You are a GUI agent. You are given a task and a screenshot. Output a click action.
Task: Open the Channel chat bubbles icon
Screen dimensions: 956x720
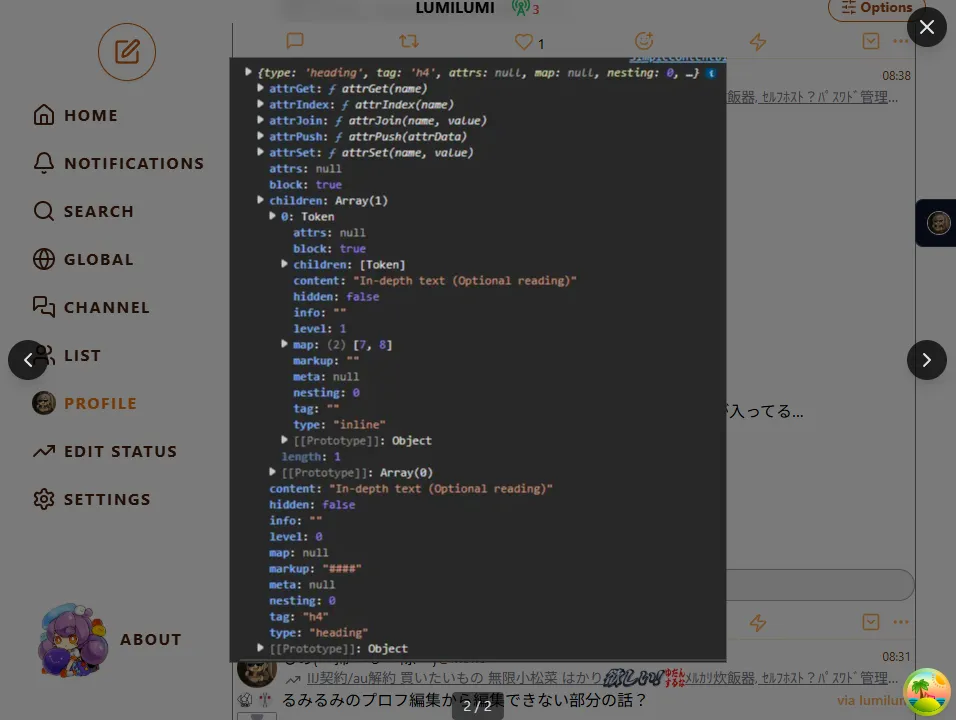click(x=44, y=307)
